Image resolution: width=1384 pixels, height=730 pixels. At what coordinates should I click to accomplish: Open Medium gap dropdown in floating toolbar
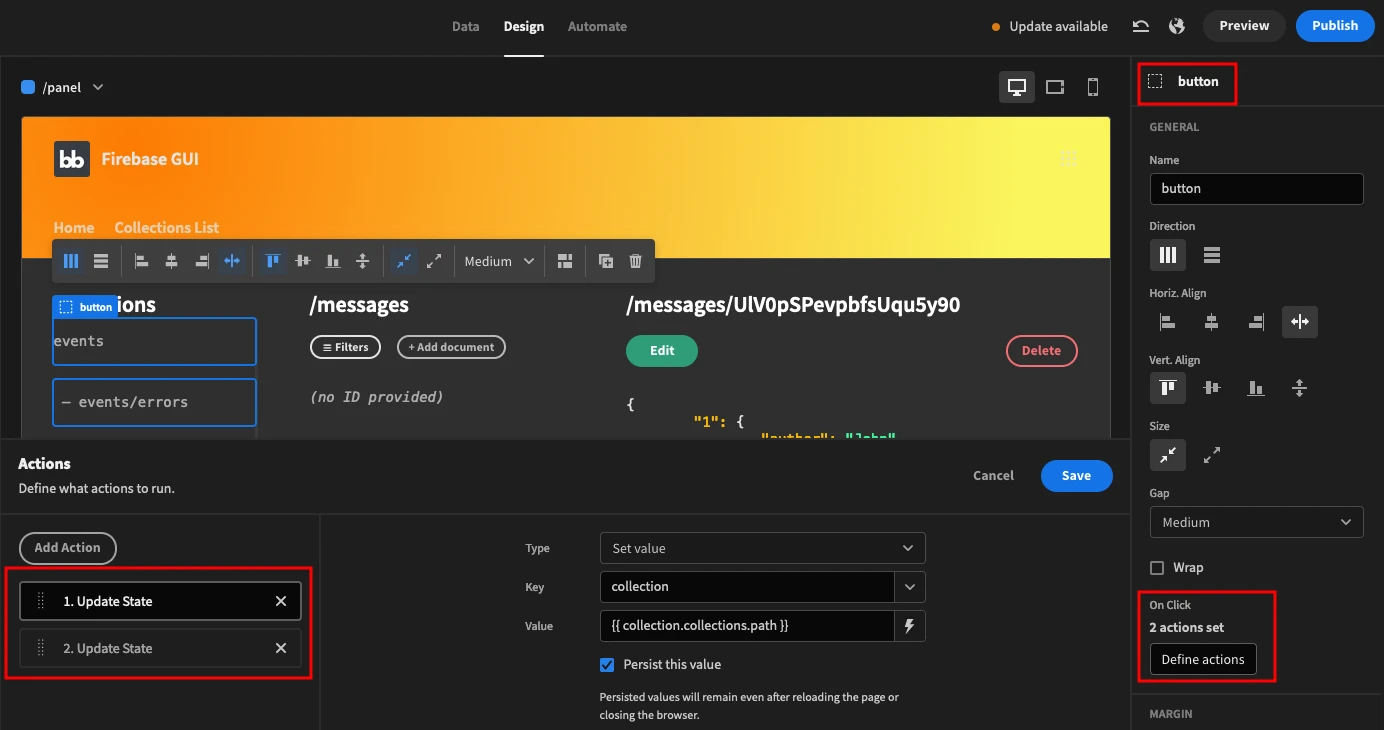click(501, 261)
